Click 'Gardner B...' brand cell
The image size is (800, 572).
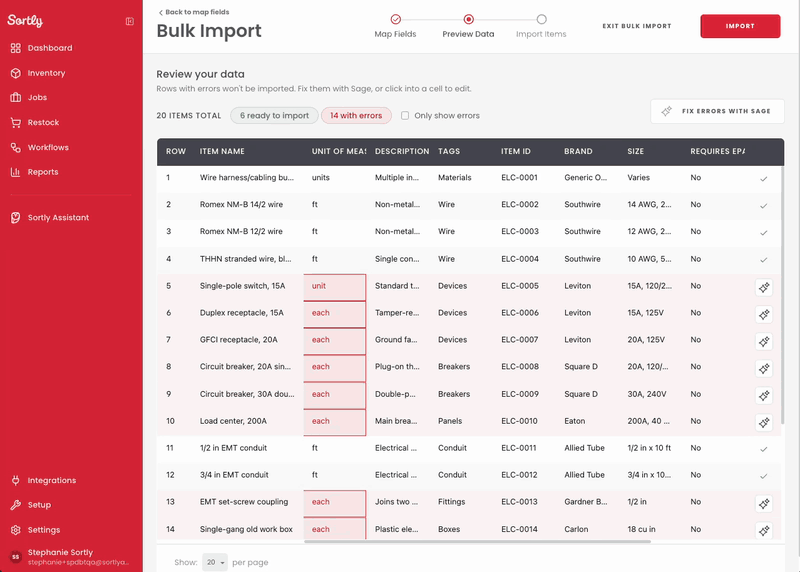pos(586,502)
